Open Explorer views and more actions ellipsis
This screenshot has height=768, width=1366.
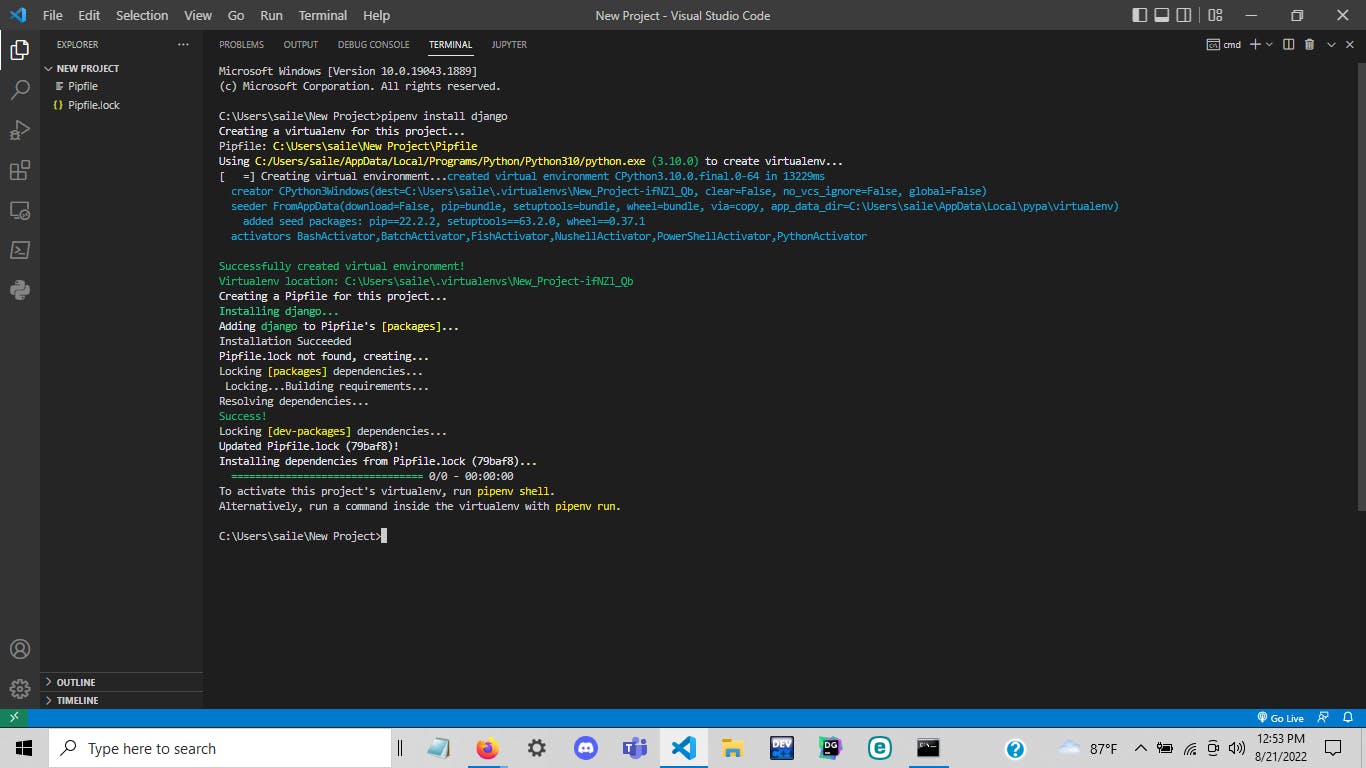click(183, 45)
